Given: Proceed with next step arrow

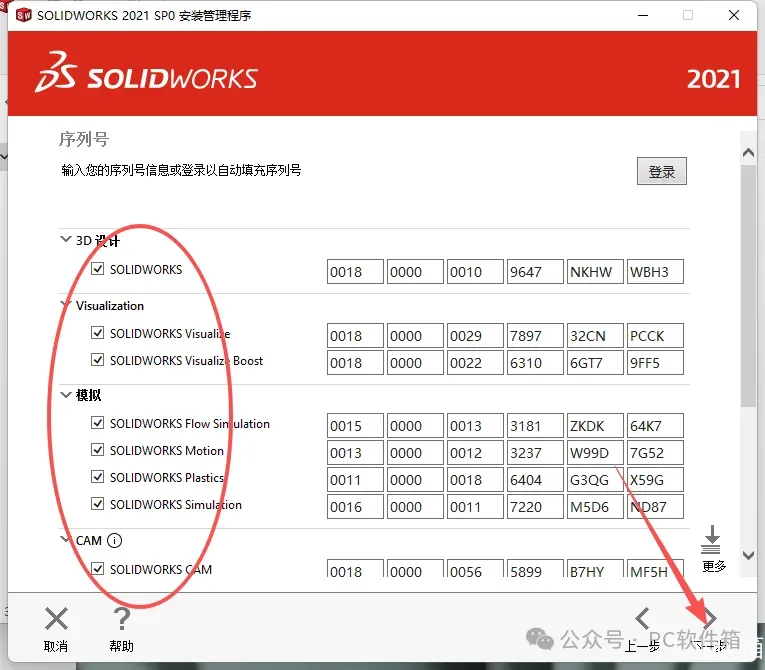Looking at the screenshot, I should [x=709, y=618].
